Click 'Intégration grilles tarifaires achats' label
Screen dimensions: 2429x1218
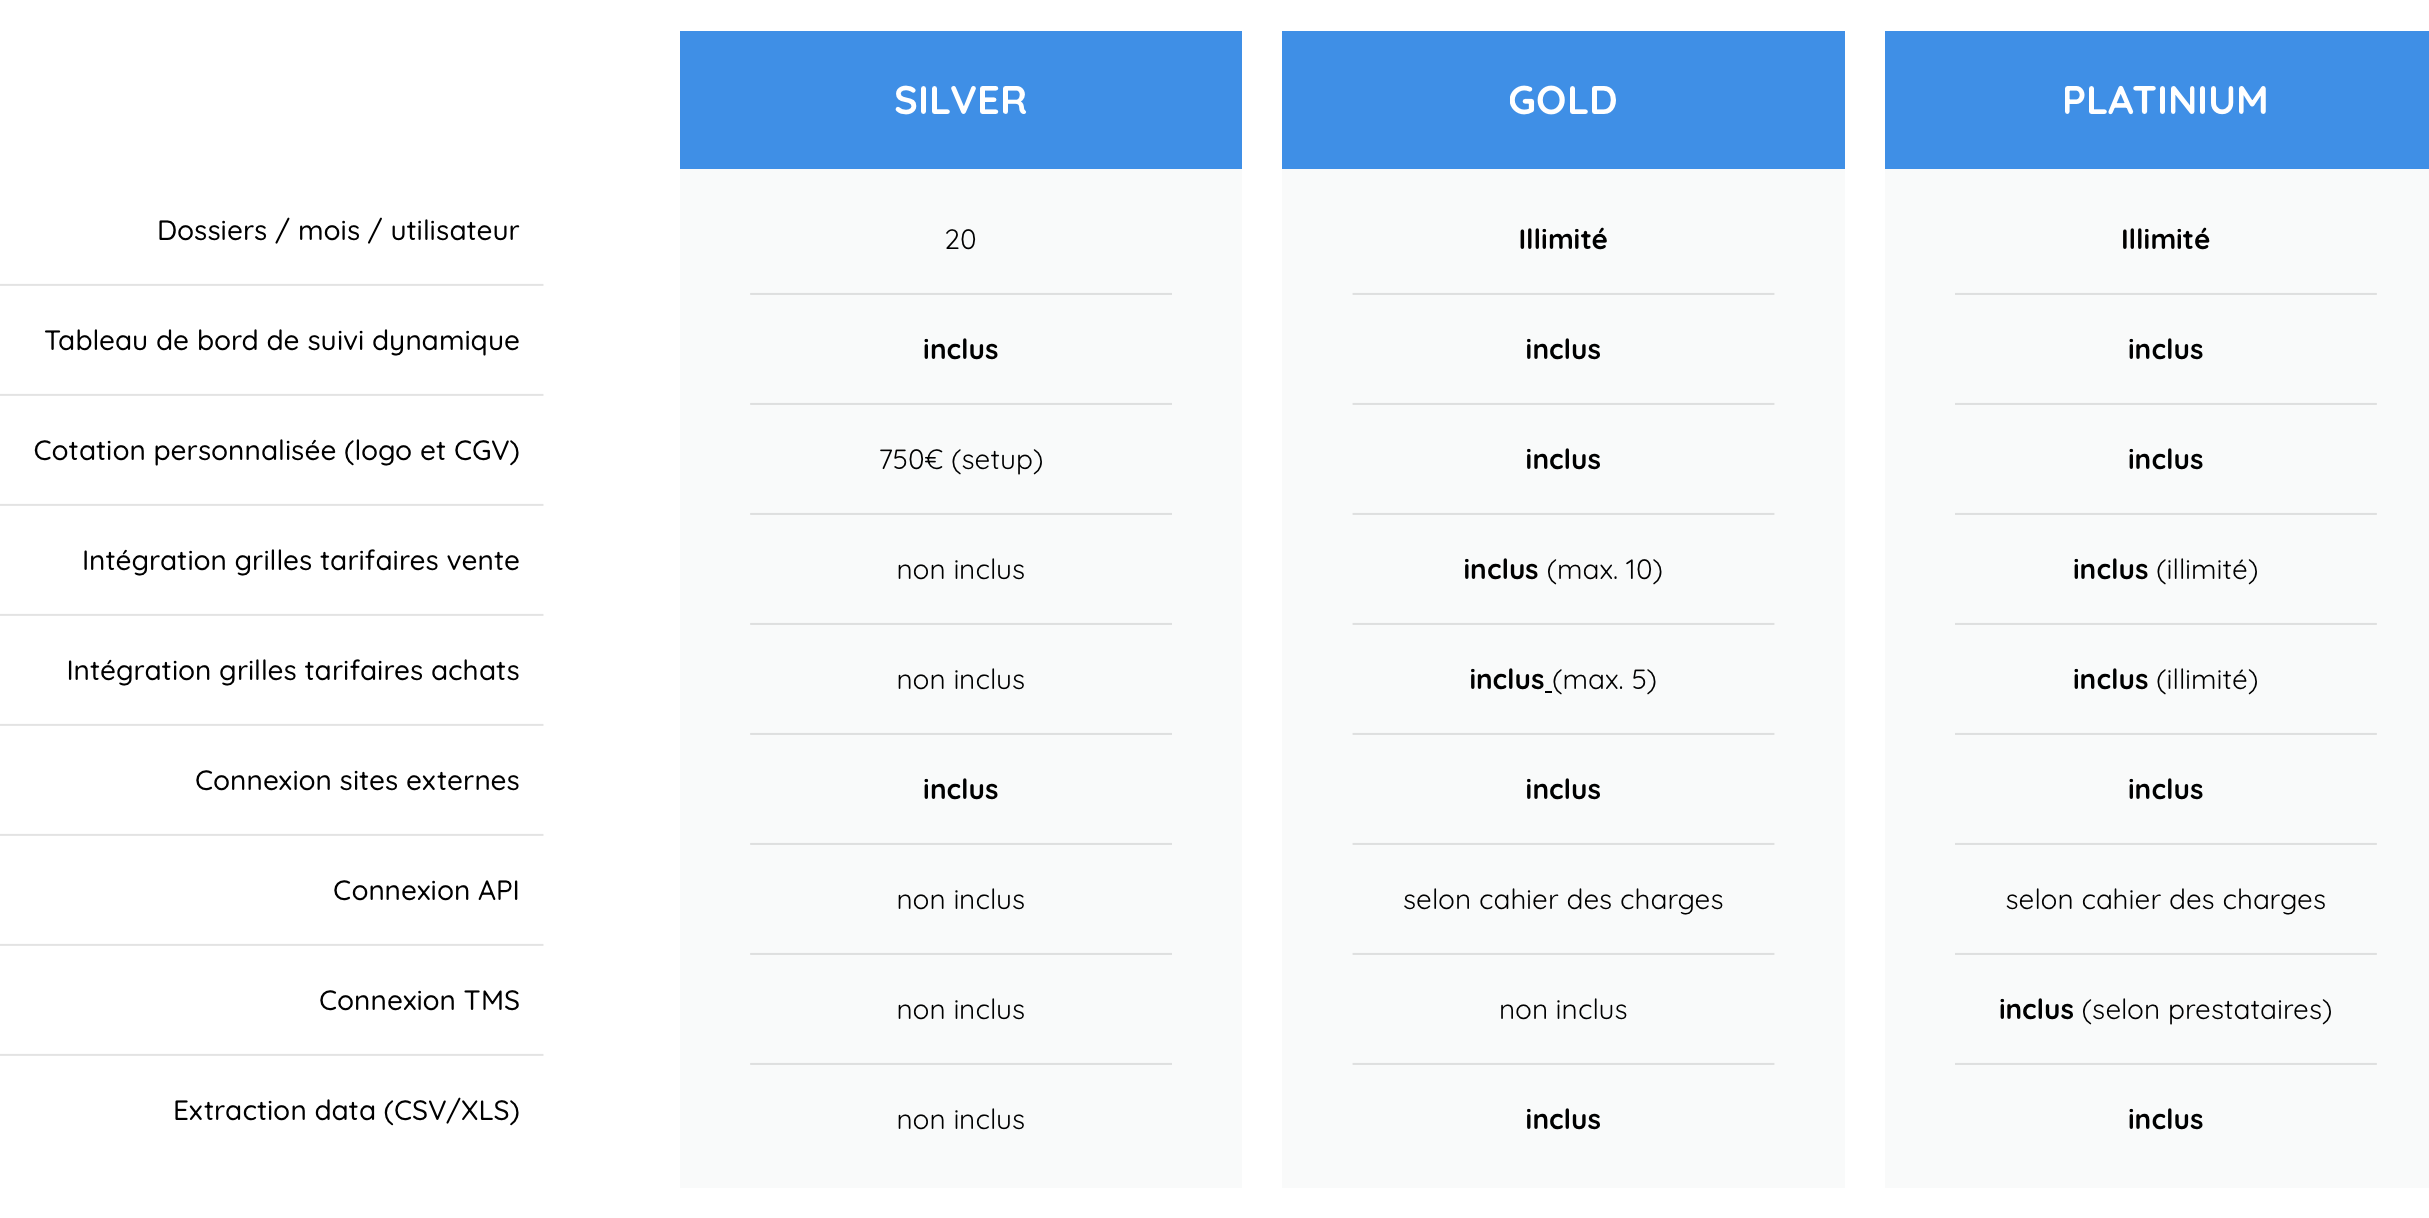pos(293,671)
